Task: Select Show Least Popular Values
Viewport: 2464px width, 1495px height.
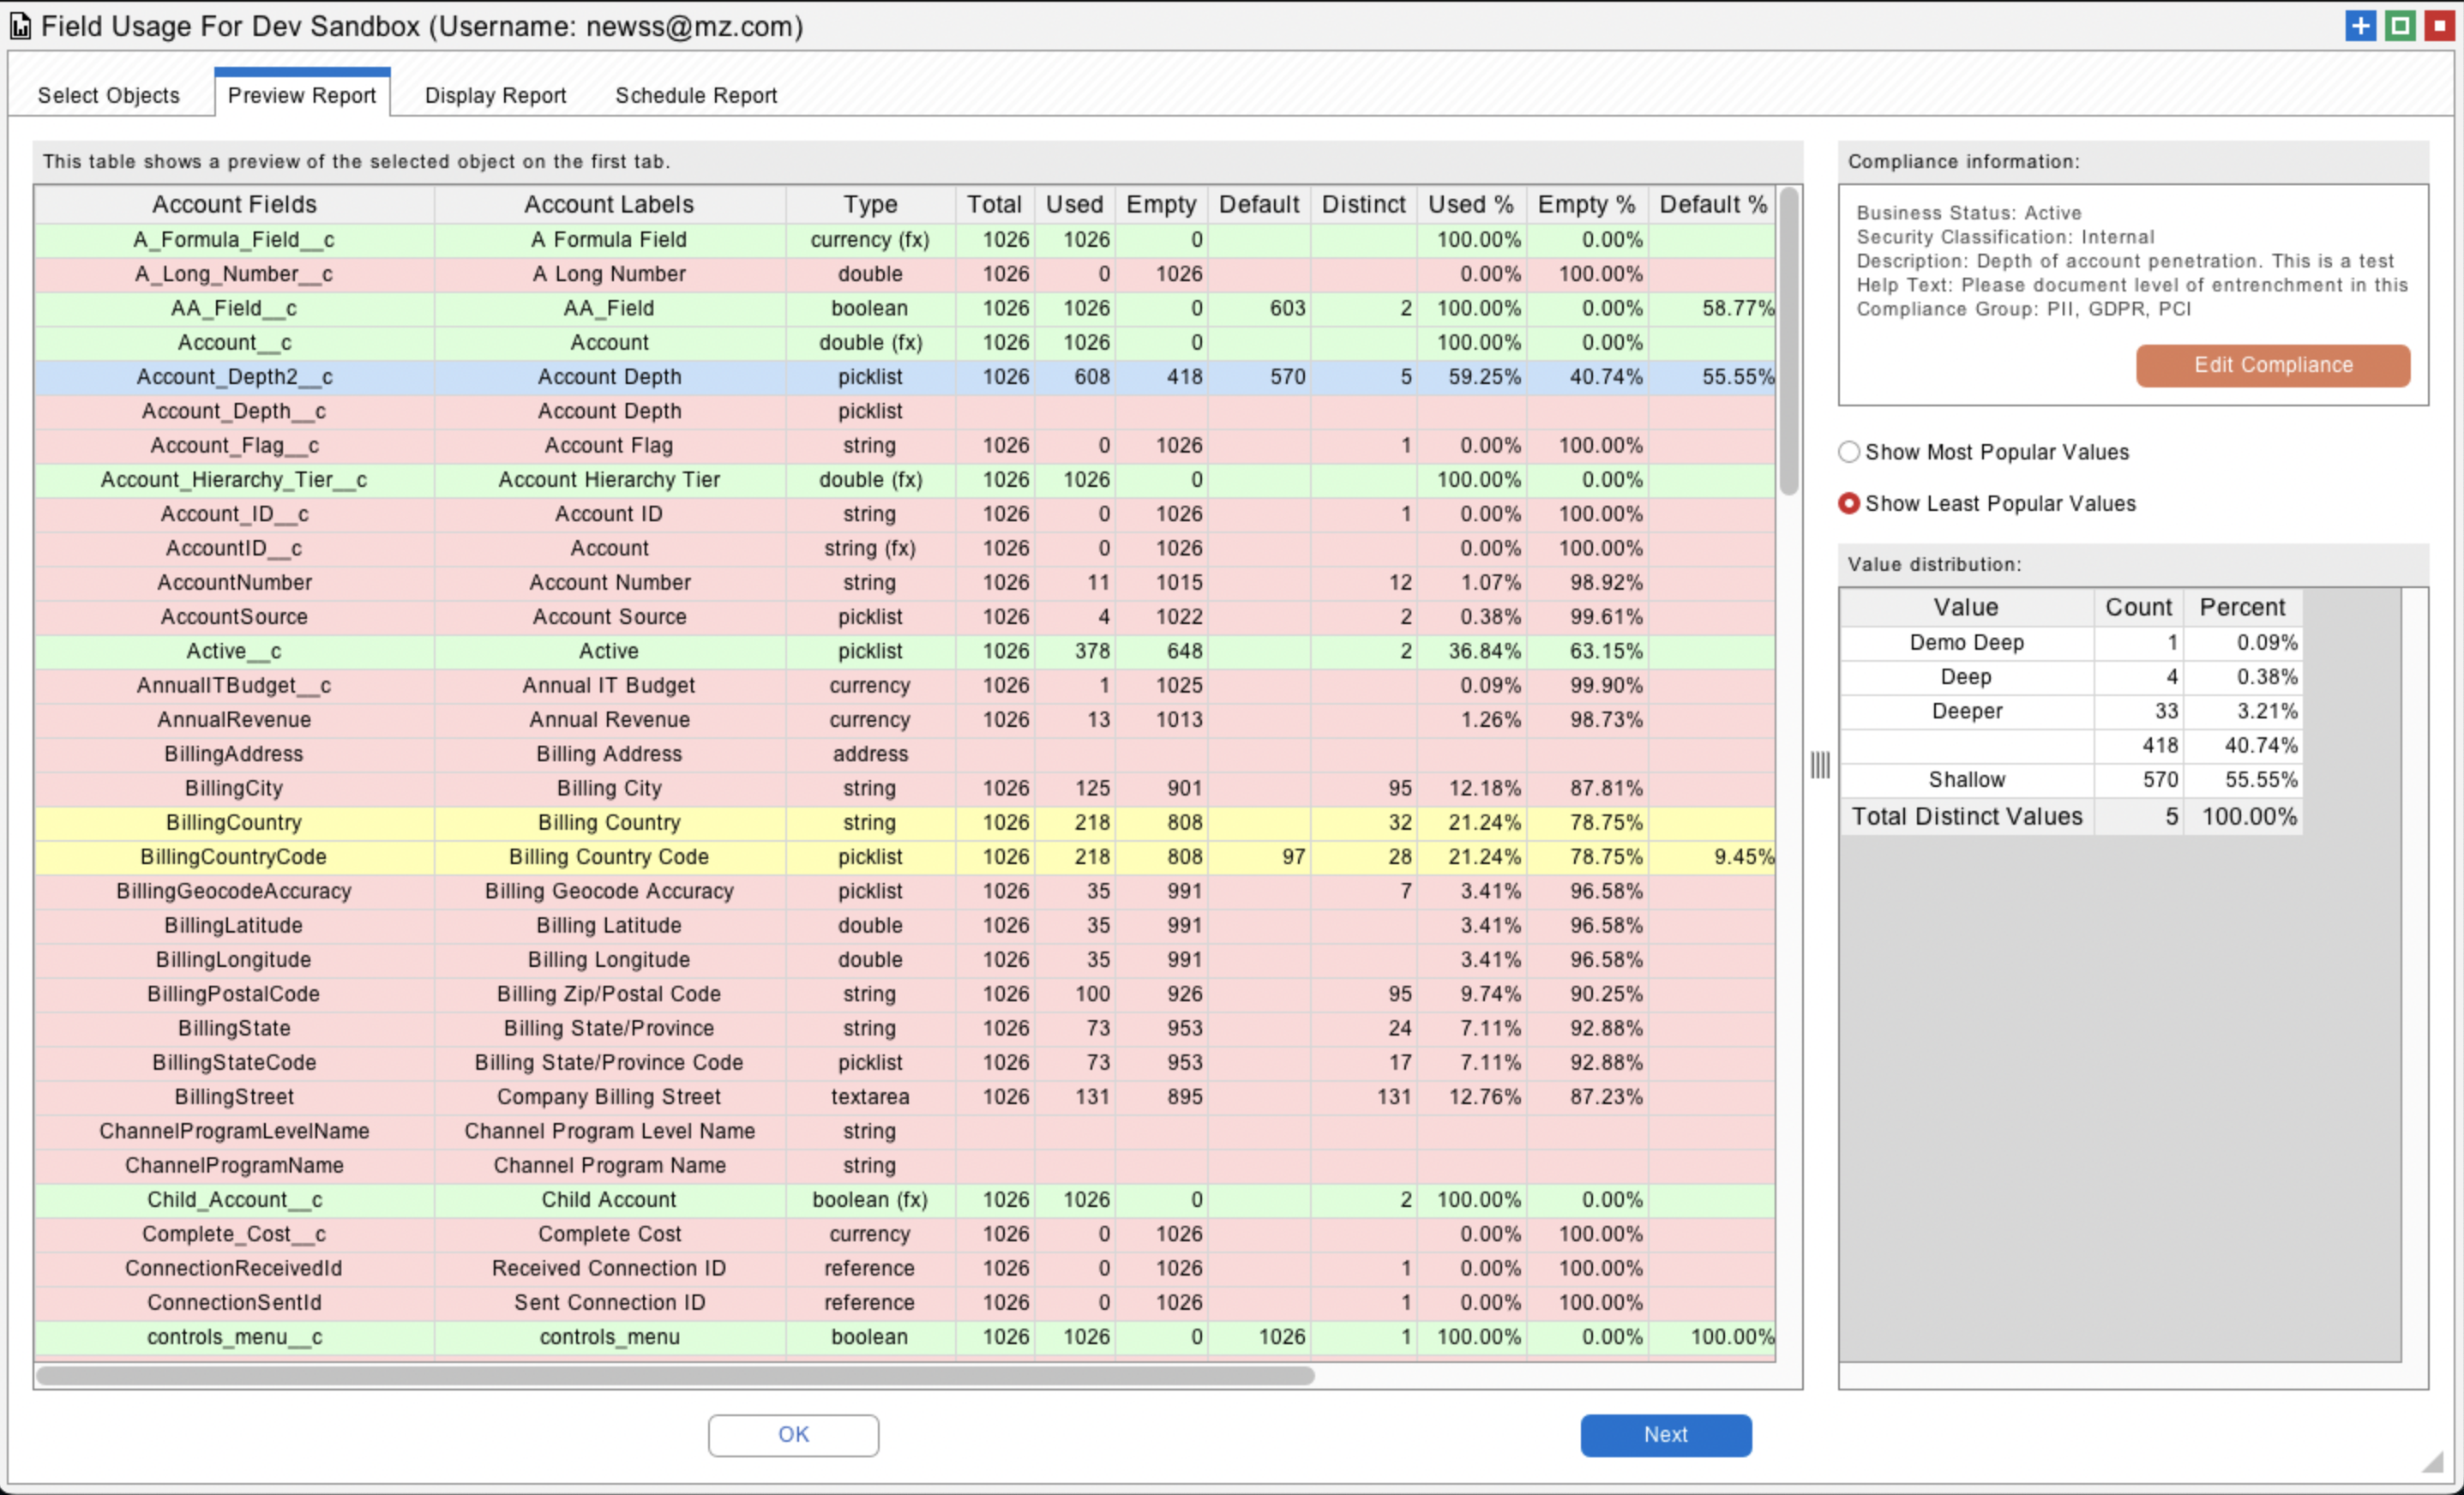Action: tap(1849, 503)
